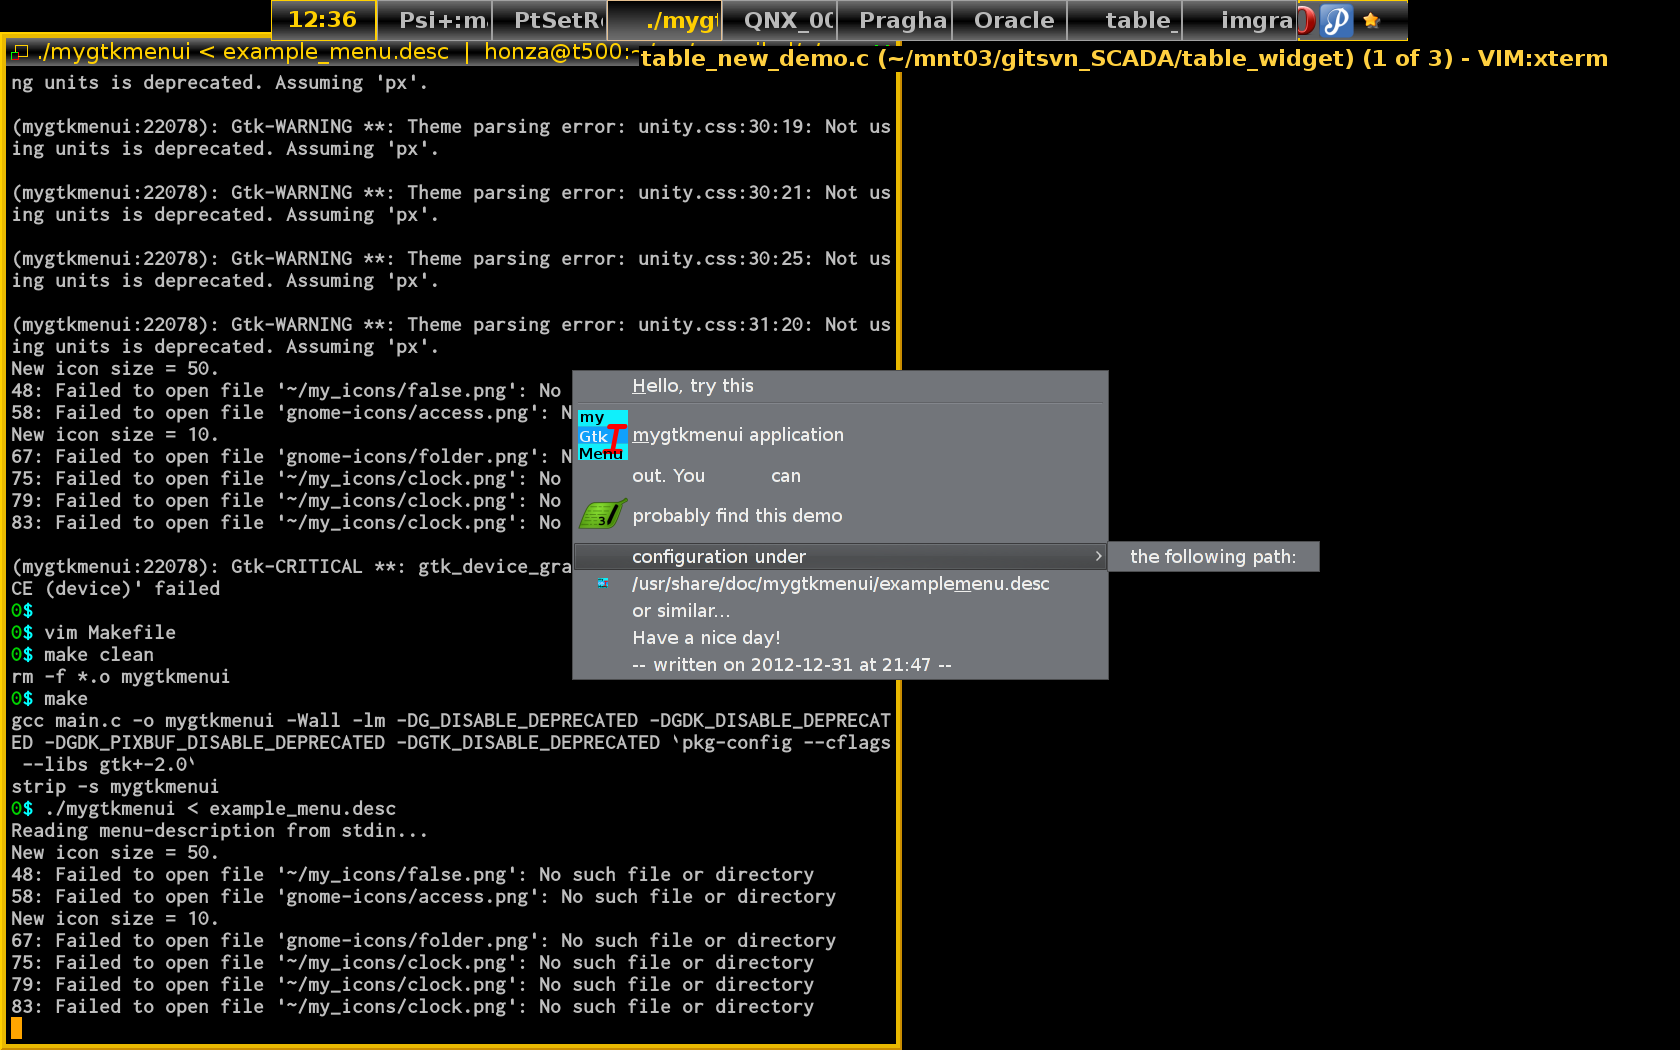Select the 'out. You can' menu item
This screenshot has width=1680, height=1050.
pos(840,476)
